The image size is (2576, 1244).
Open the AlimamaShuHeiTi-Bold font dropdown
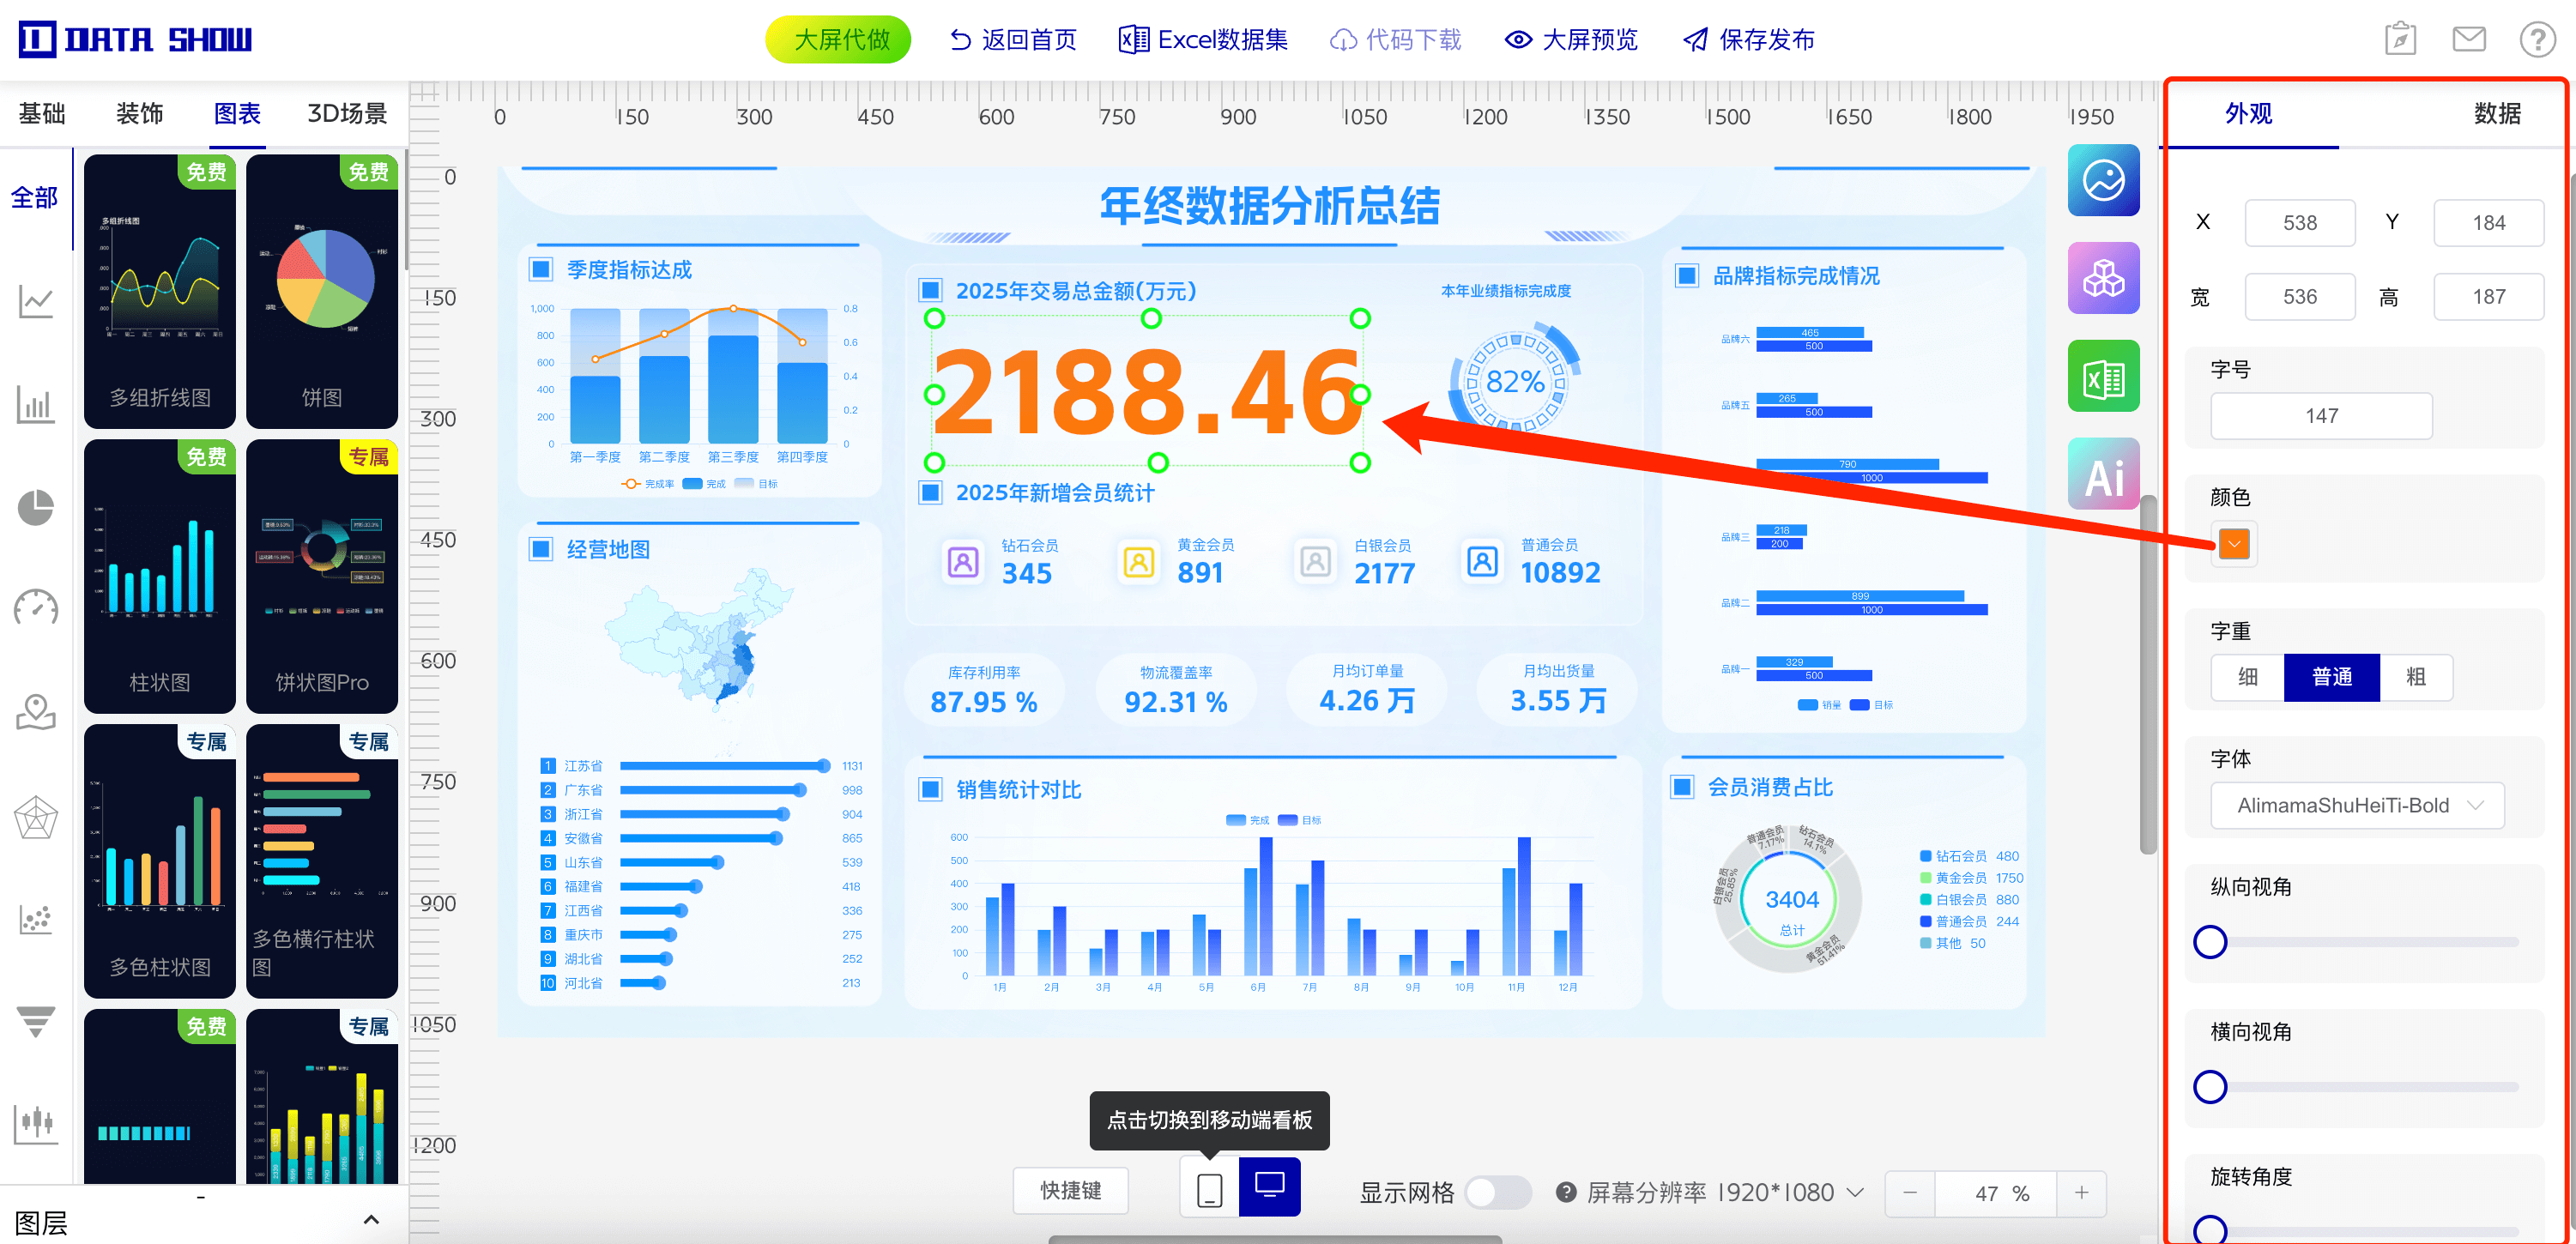point(2356,805)
